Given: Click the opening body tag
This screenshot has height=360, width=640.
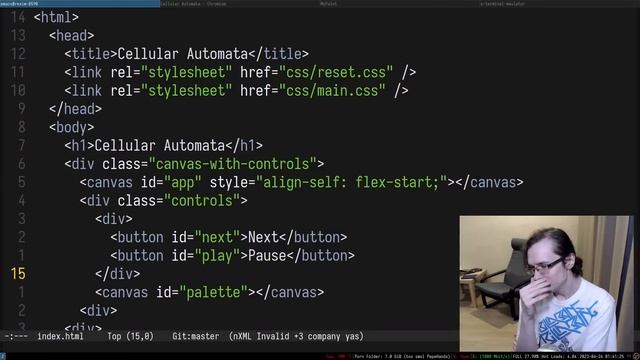Looking at the screenshot, I should point(71,127).
